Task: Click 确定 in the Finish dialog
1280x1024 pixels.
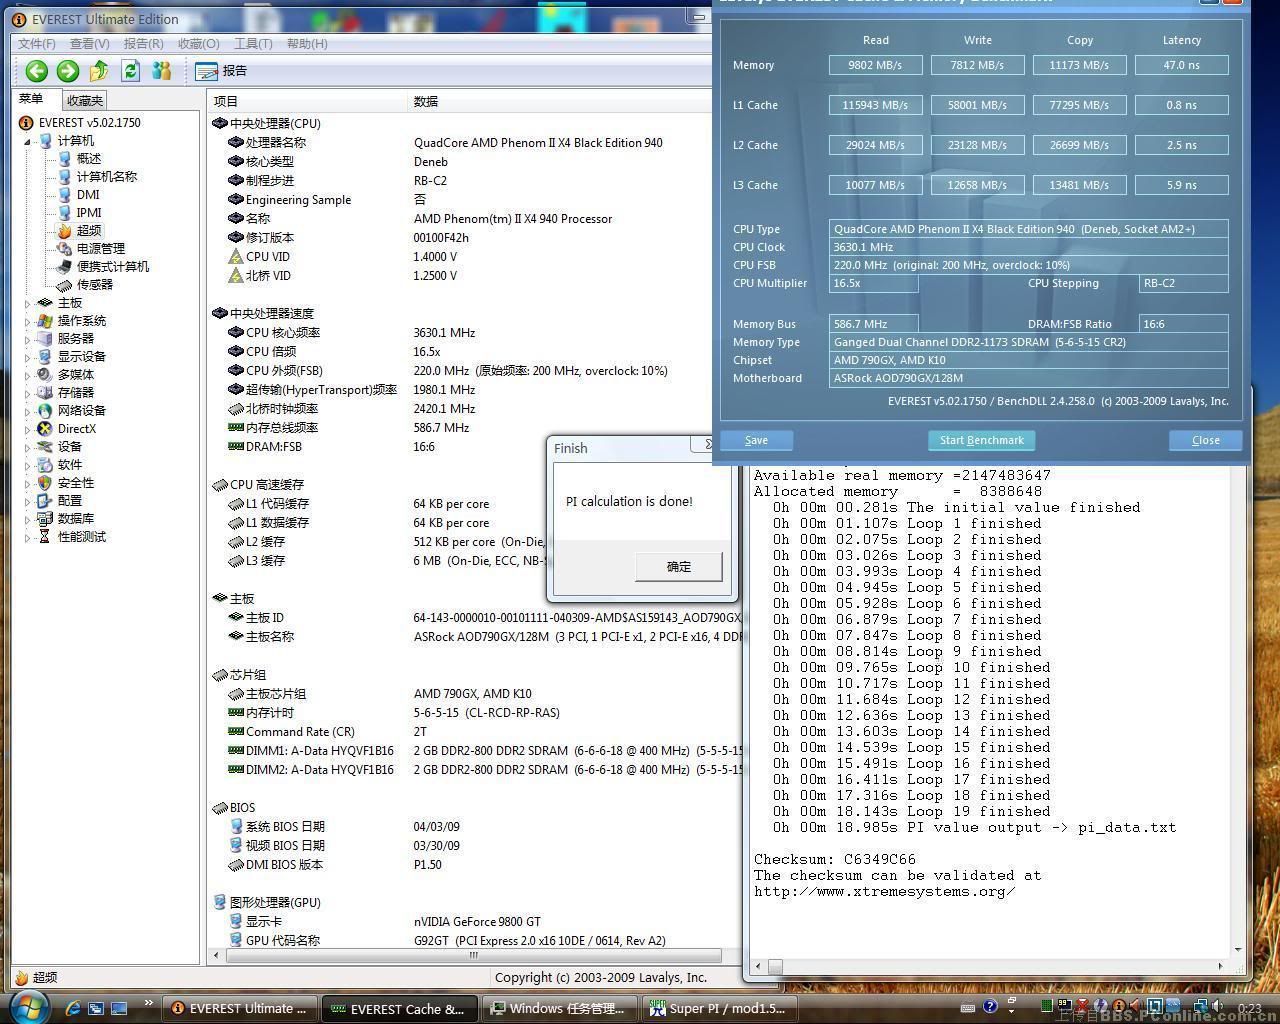Action: click(679, 566)
